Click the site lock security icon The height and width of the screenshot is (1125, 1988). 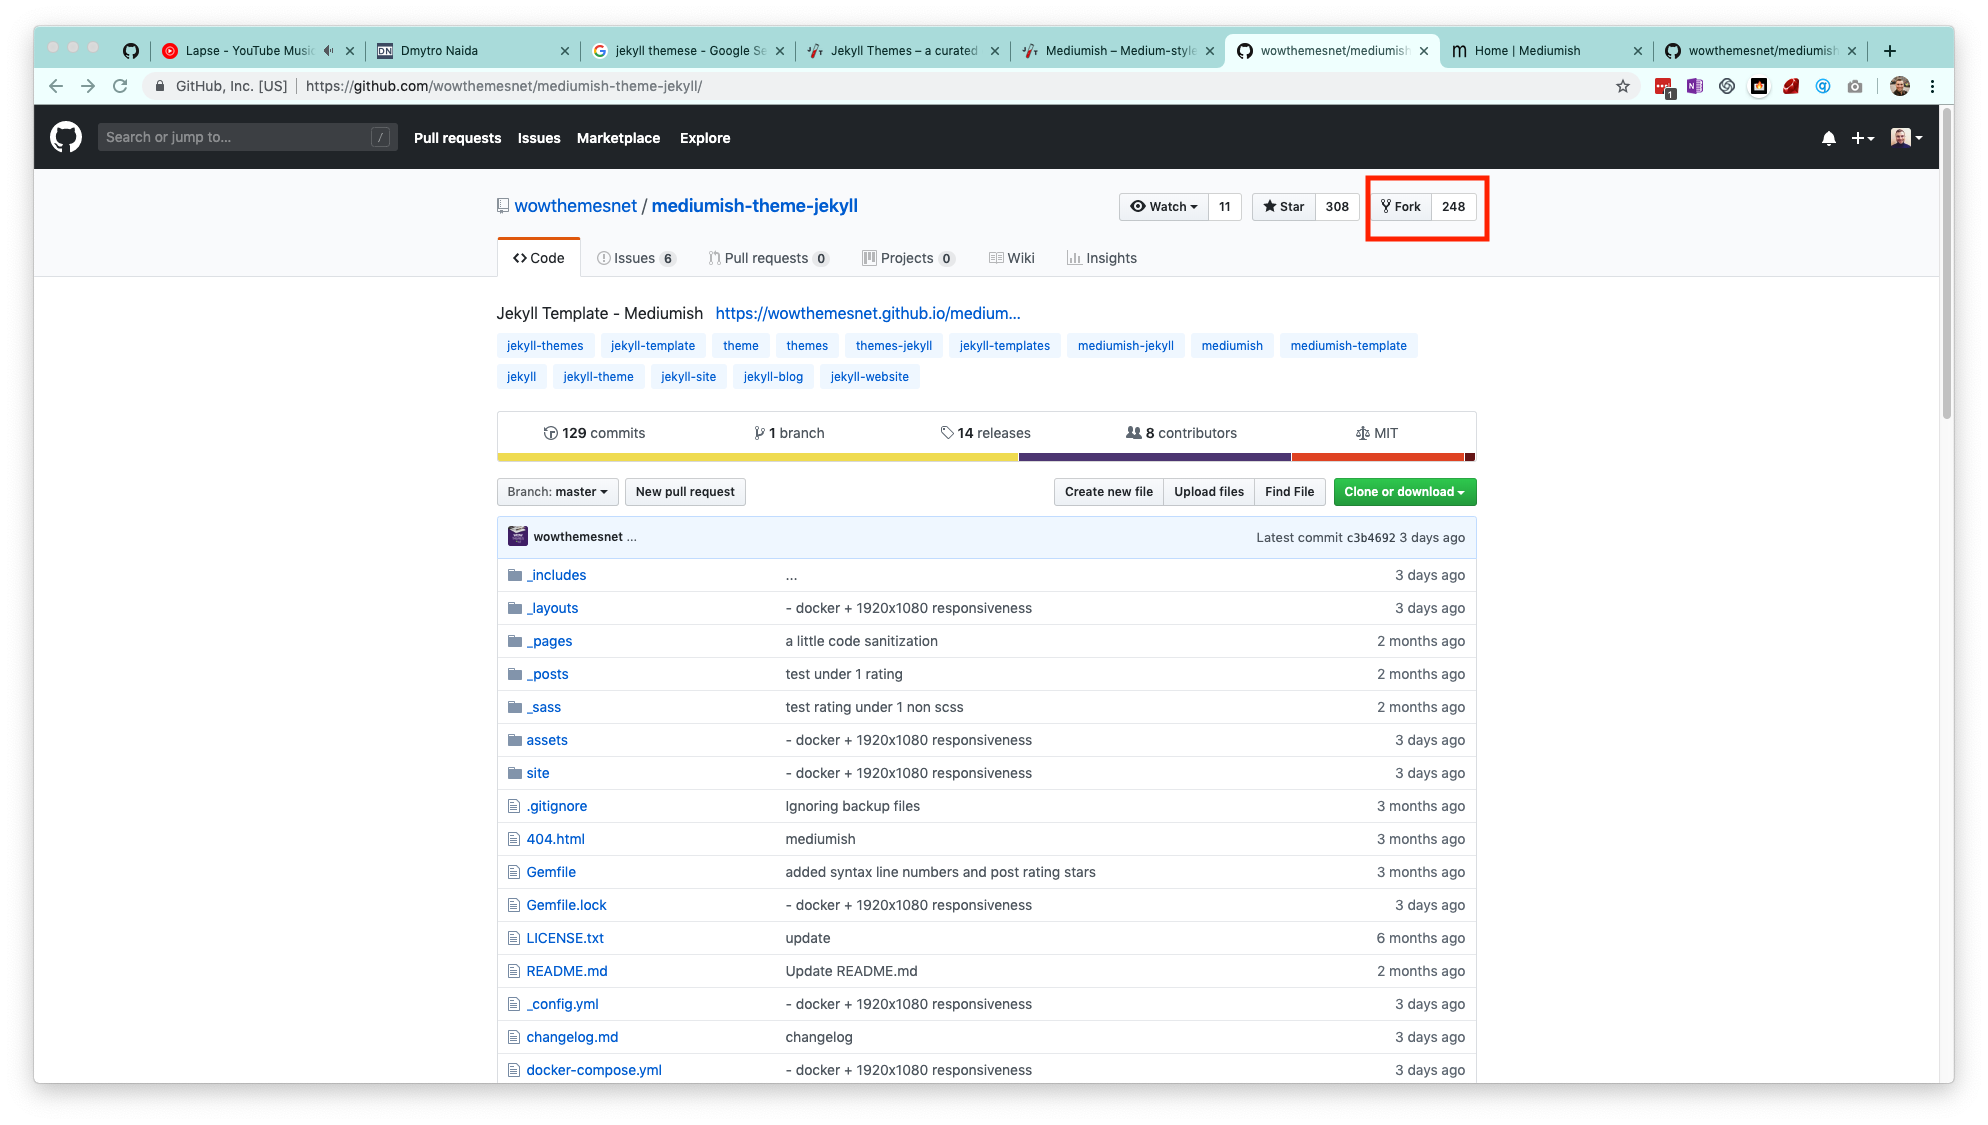(x=159, y=86)
